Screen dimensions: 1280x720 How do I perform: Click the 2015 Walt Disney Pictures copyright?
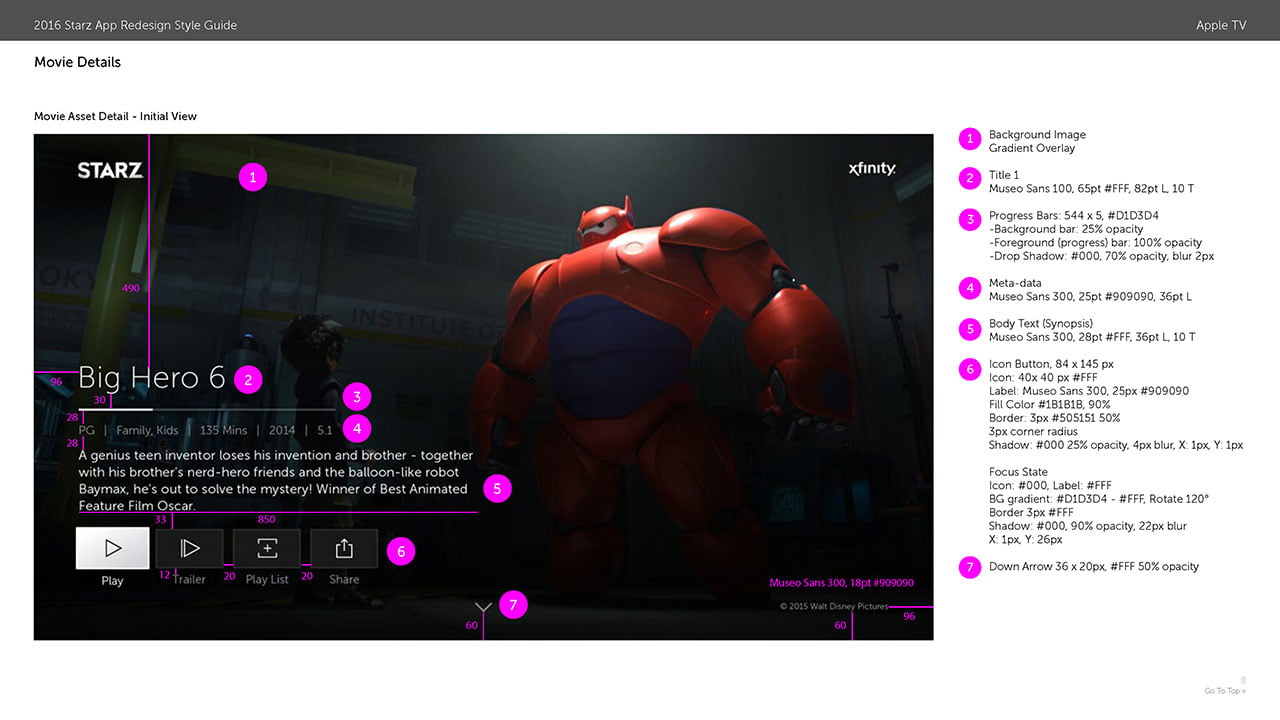pyautogui.click(x=834, y=606)
